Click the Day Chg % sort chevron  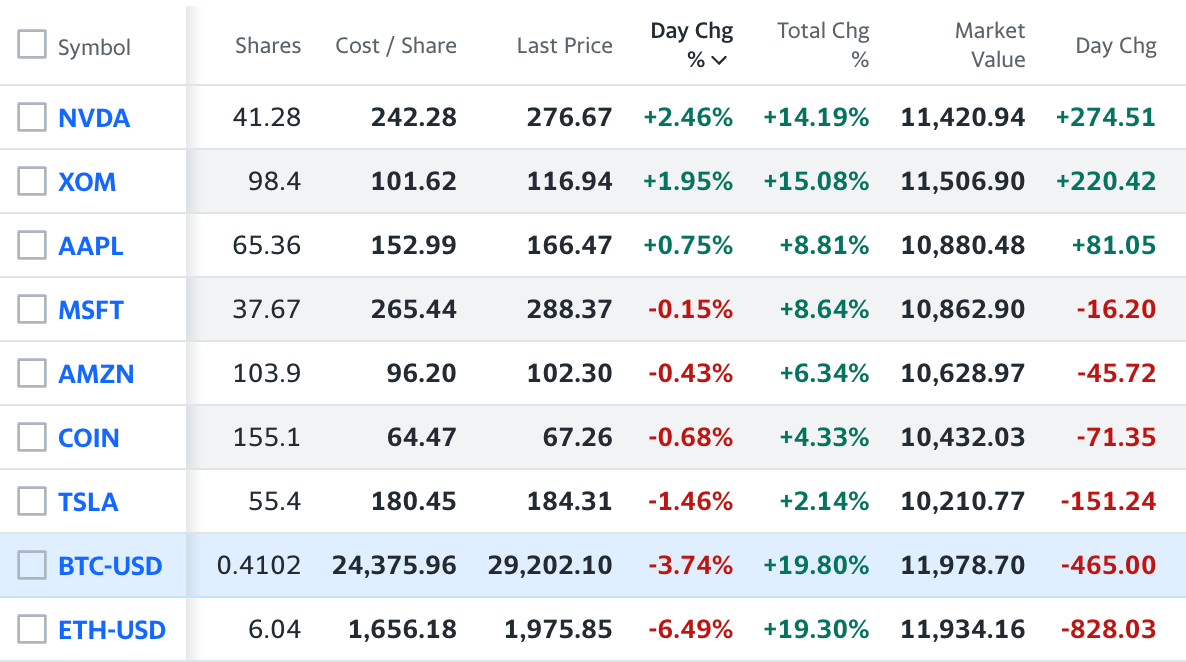click(720, 61)
